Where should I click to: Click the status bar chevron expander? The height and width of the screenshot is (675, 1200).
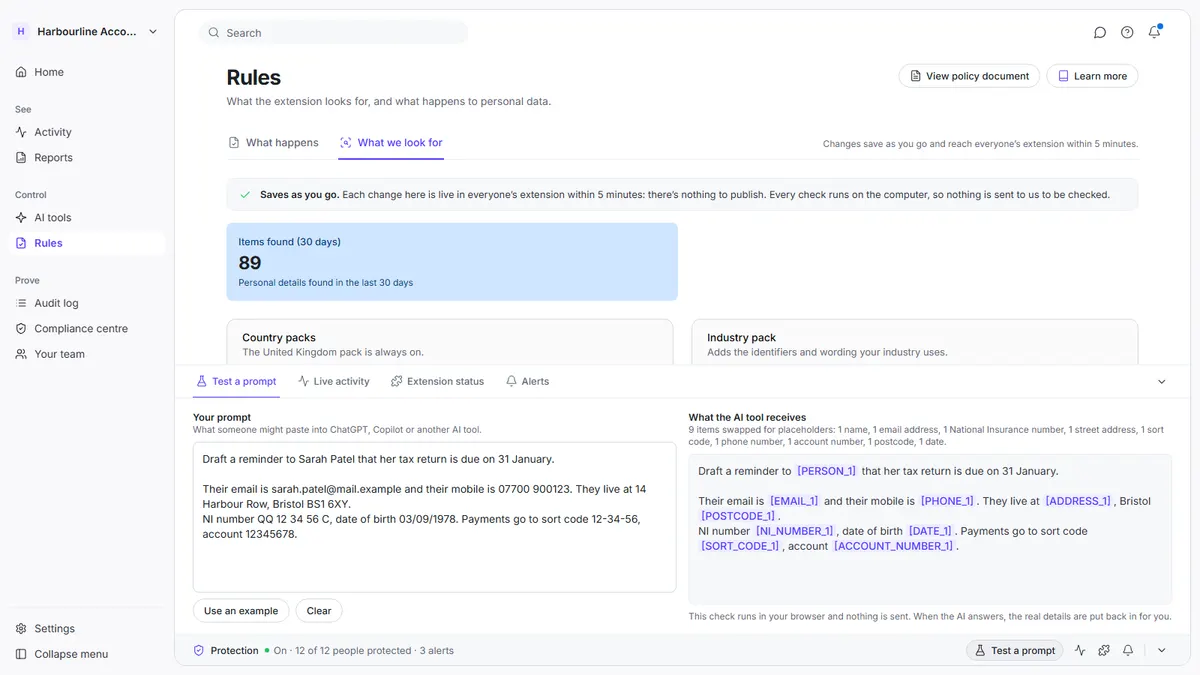(x=1161, y=650)
